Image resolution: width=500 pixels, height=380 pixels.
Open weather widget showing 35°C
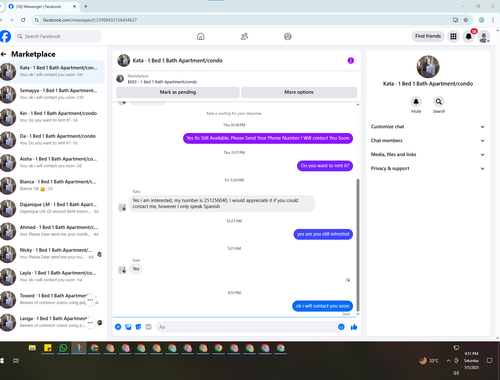[x=429, y=360]
